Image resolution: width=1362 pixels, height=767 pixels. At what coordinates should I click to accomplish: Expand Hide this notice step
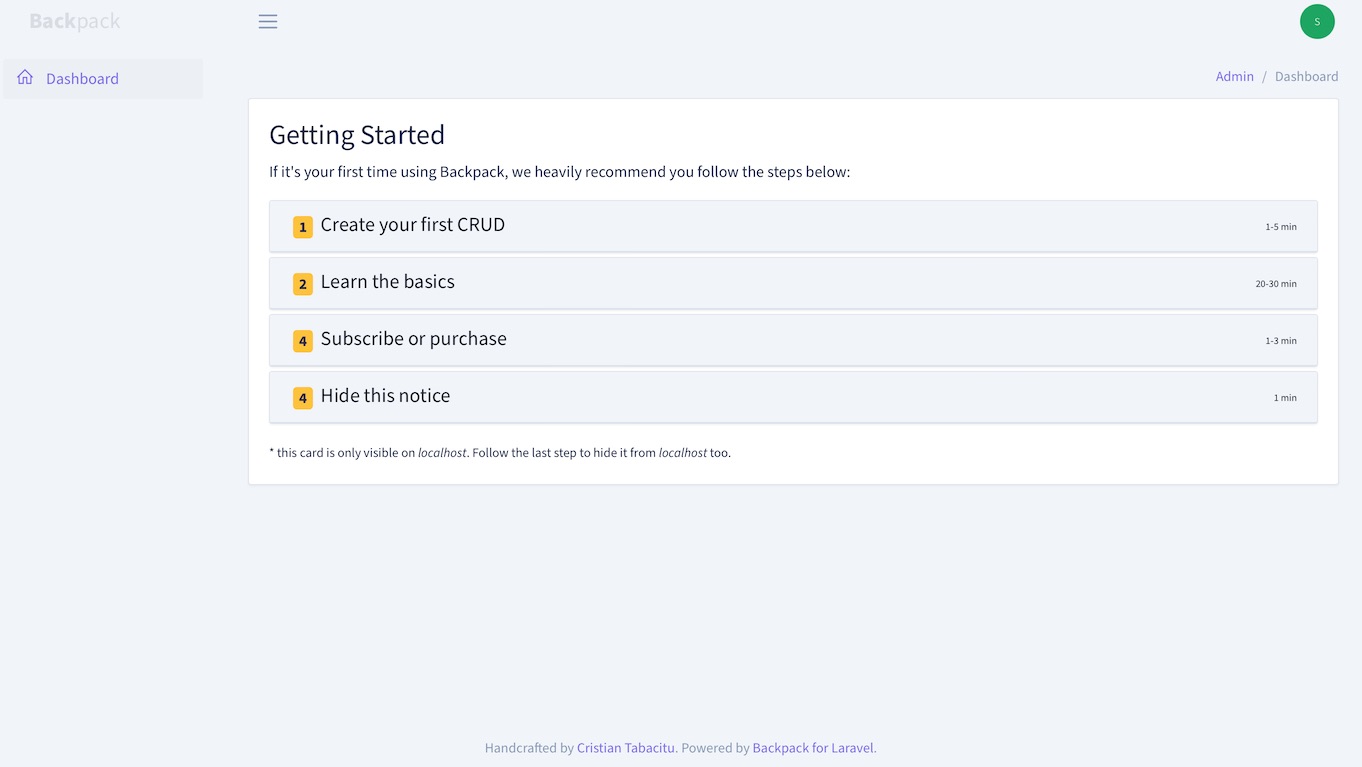[793, 397]
